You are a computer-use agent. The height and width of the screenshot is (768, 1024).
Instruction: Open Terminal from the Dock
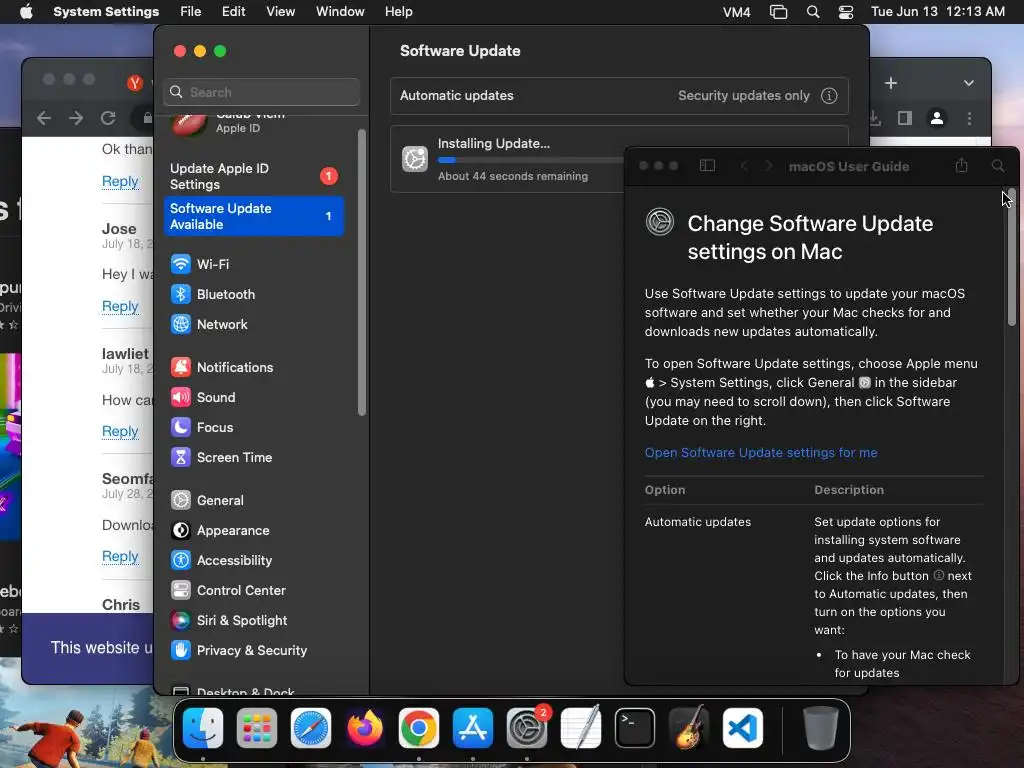pos(635,728)
